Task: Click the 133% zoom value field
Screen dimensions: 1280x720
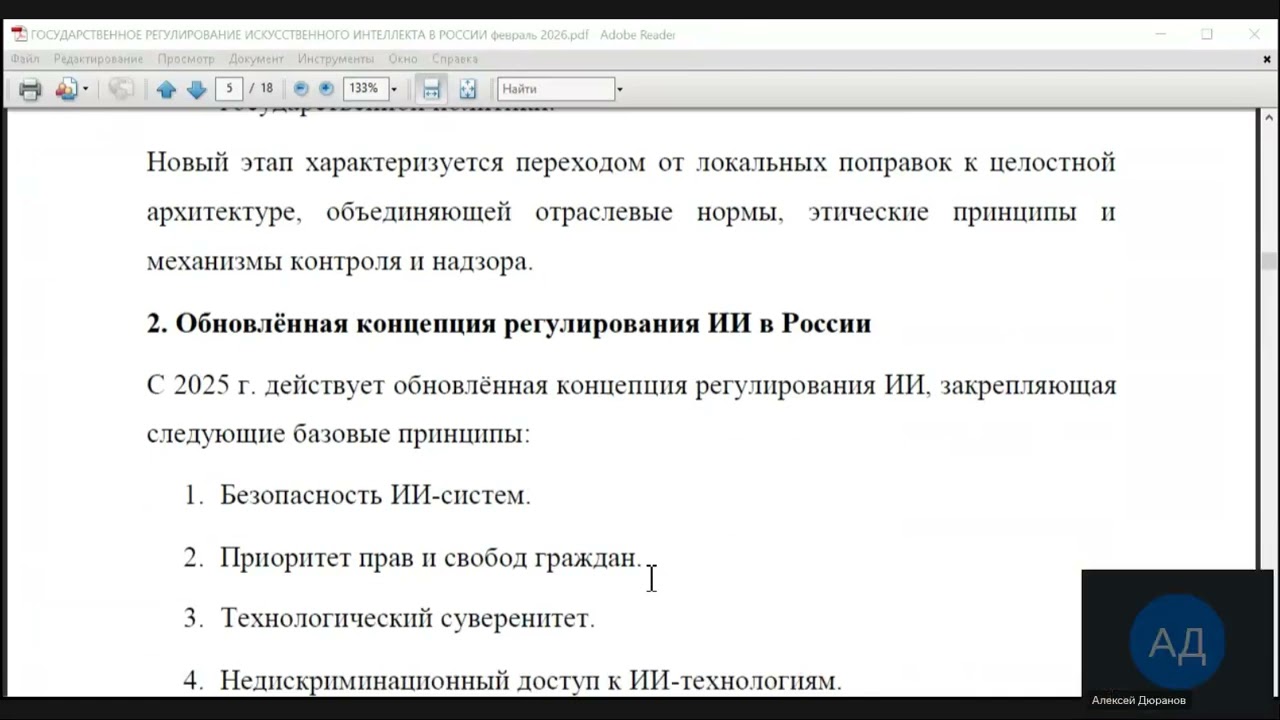Action: point(364,89)
